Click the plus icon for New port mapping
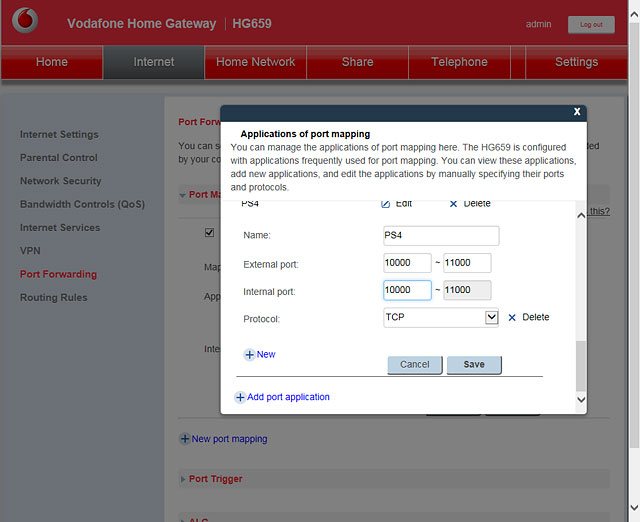 [x=184, y=439]
